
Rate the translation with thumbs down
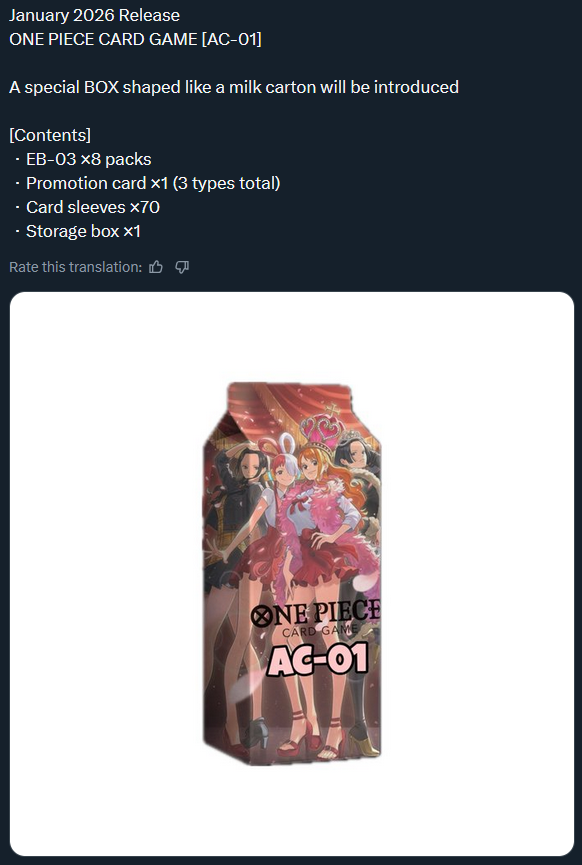pos(182,267)
